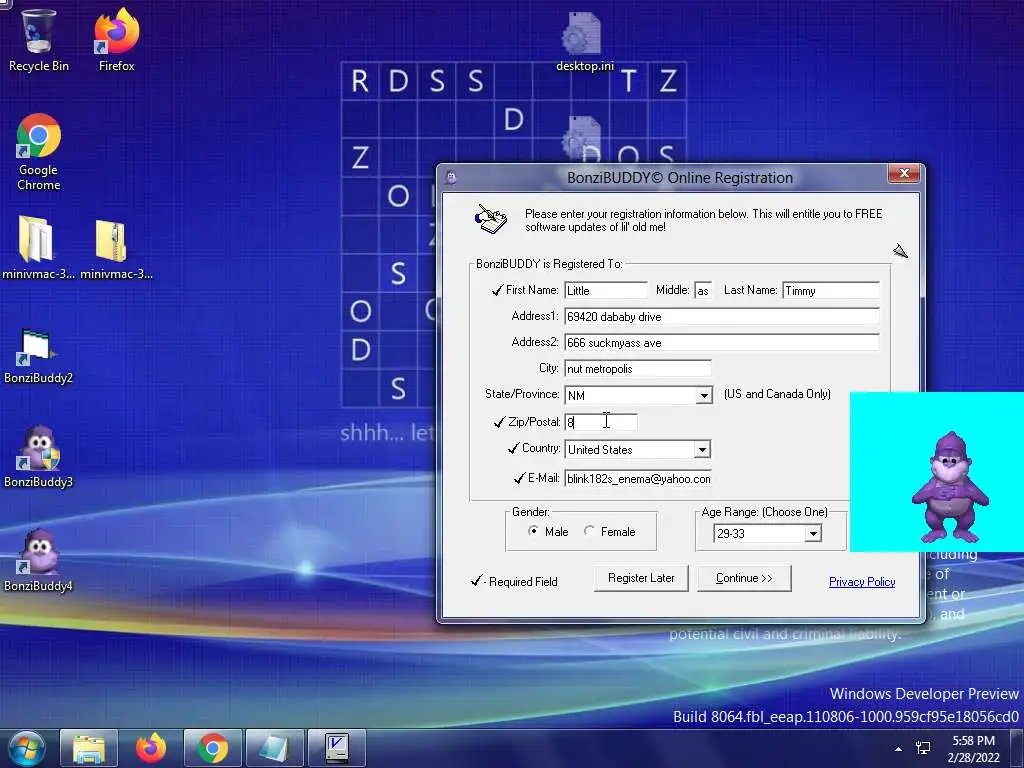The image size is (1024, 768).
Task: Select the Female gender radio button
Action: click(589, 531)
